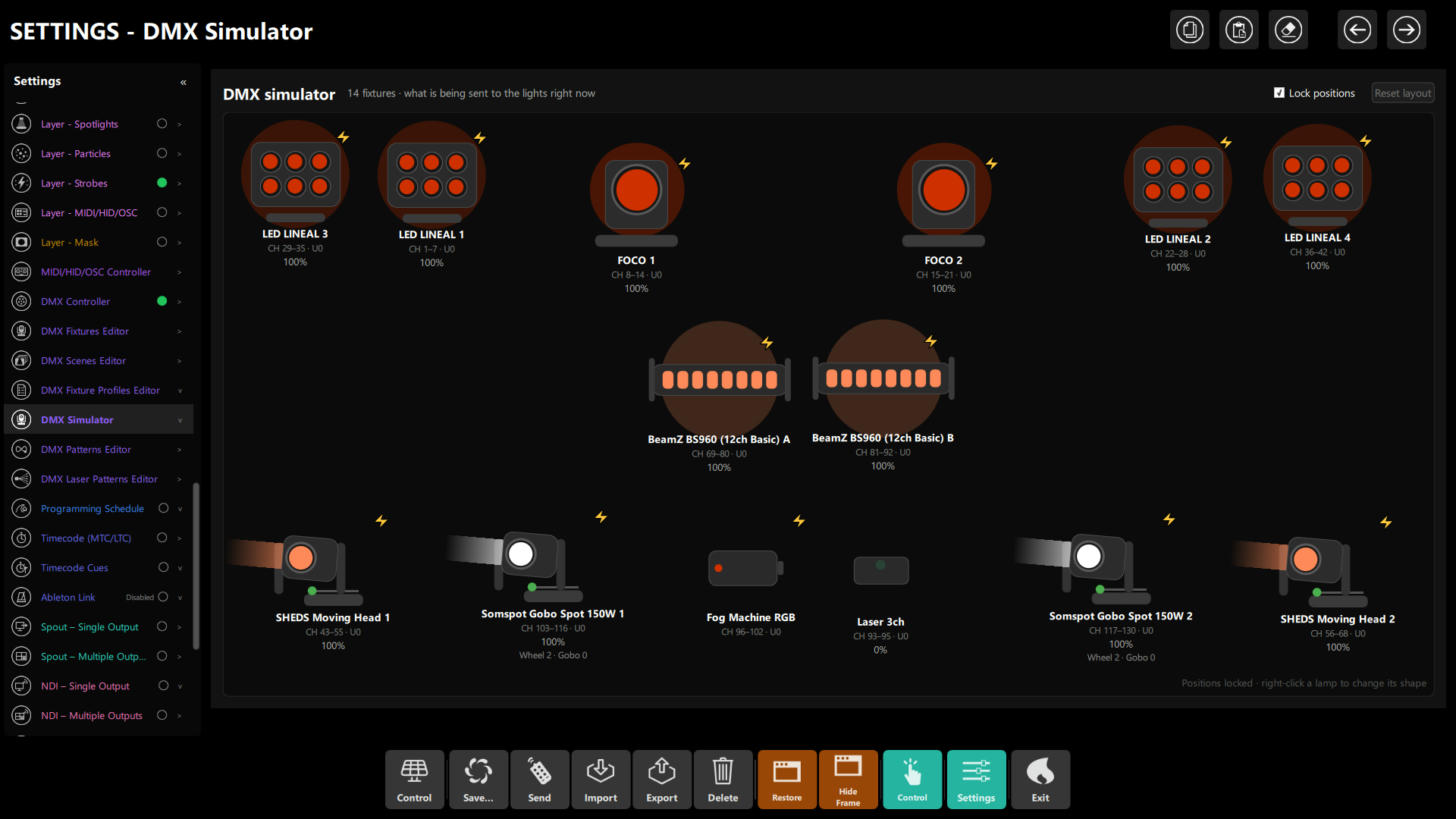Go back with the left arrow button
This screenshot has height=819, width=1456.
(1357, 30)
